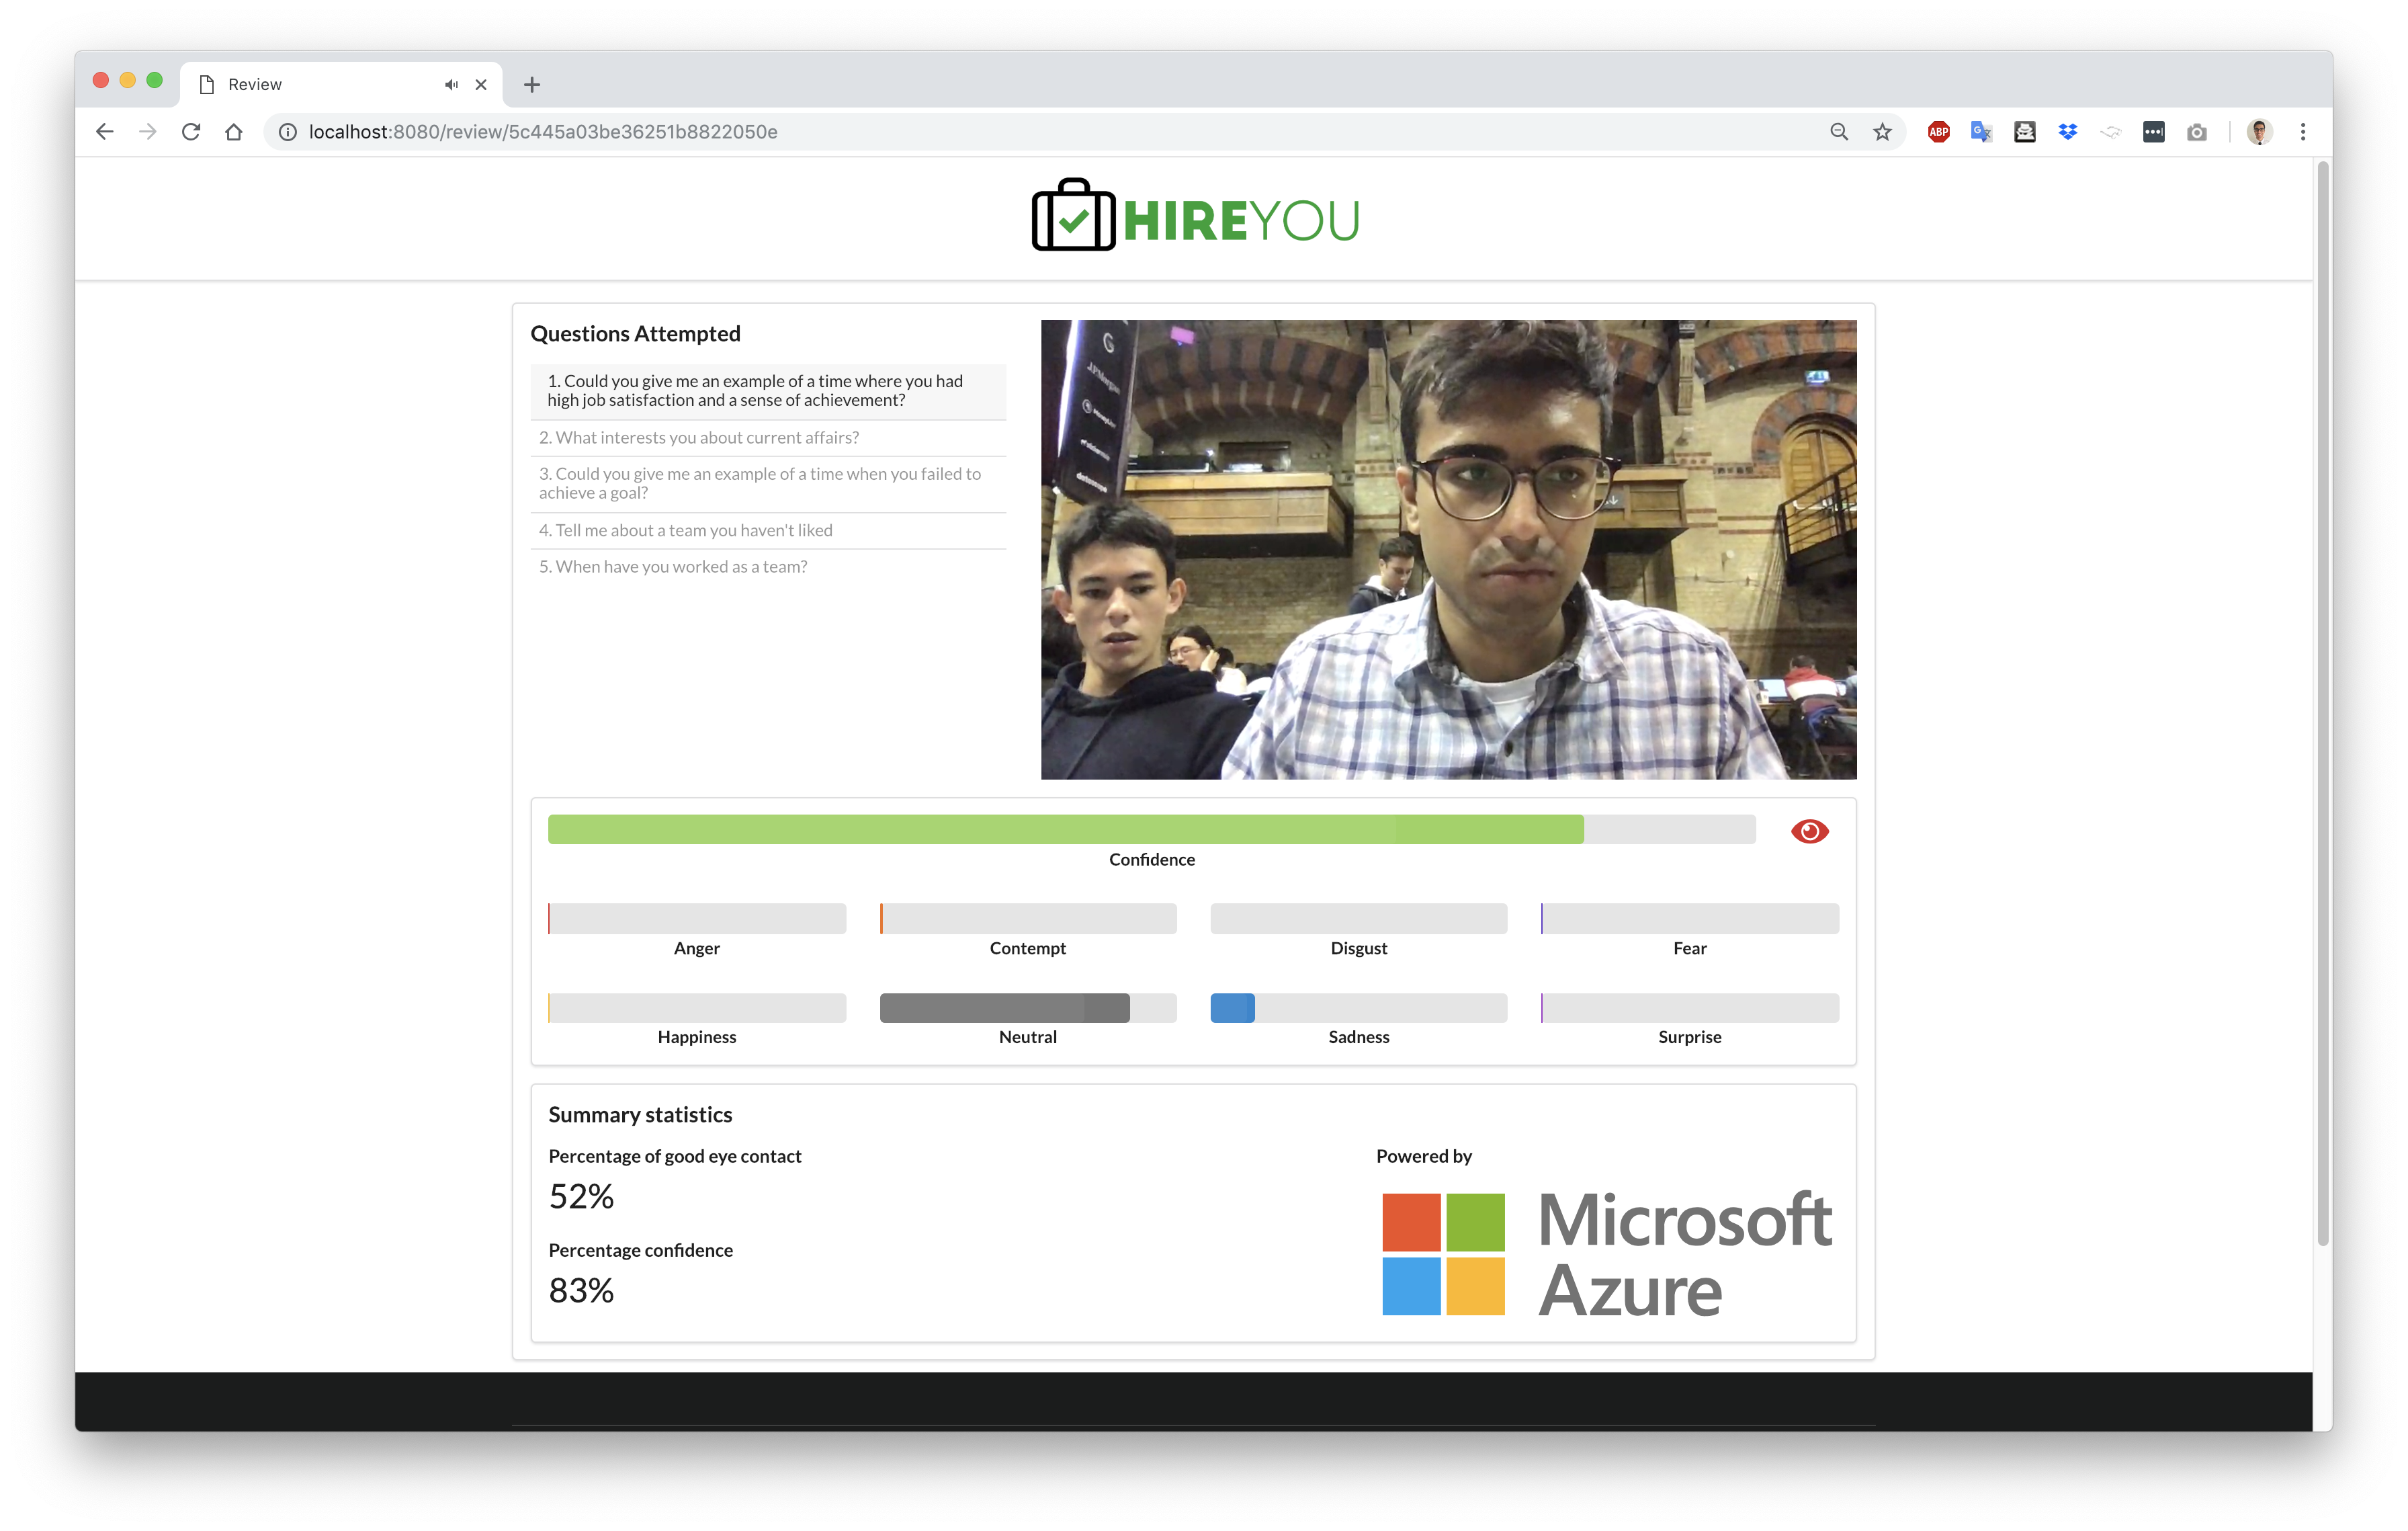
Task: Select question 2 about current affairs
Action: pos(699,438)
